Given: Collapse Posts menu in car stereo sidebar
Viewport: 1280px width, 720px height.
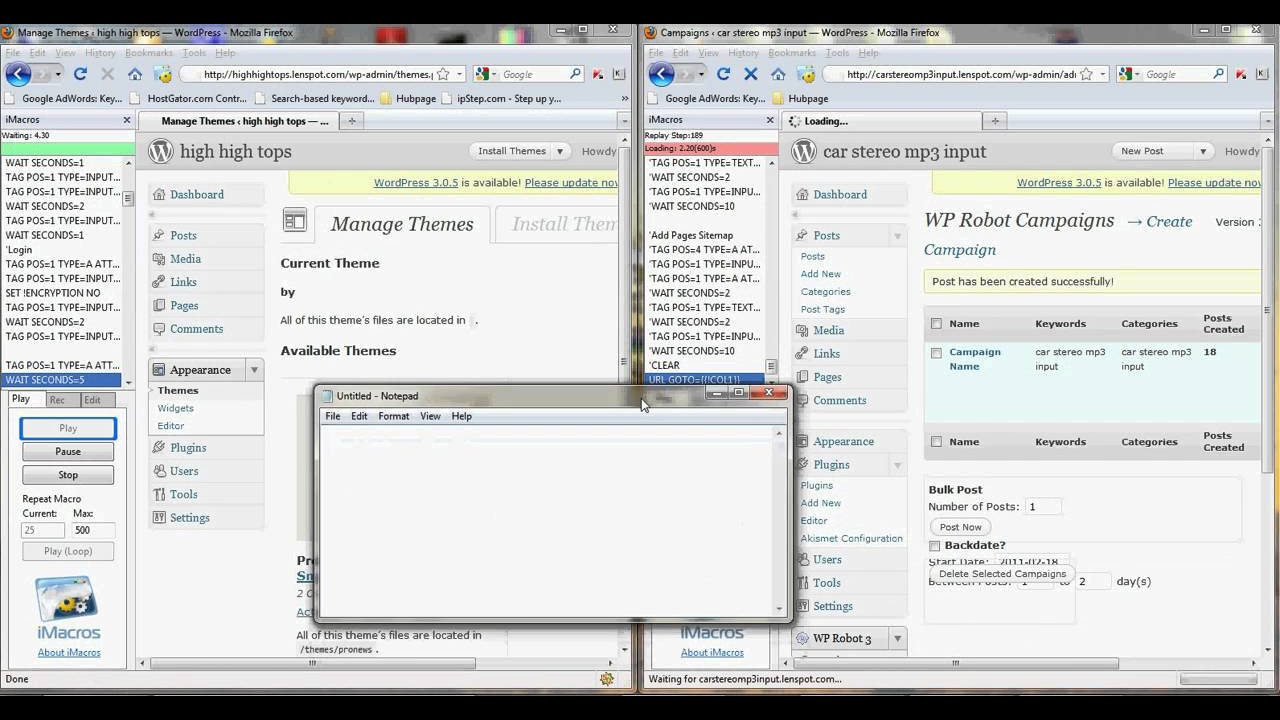Looking at the screenshot, I should coord(897,236).
